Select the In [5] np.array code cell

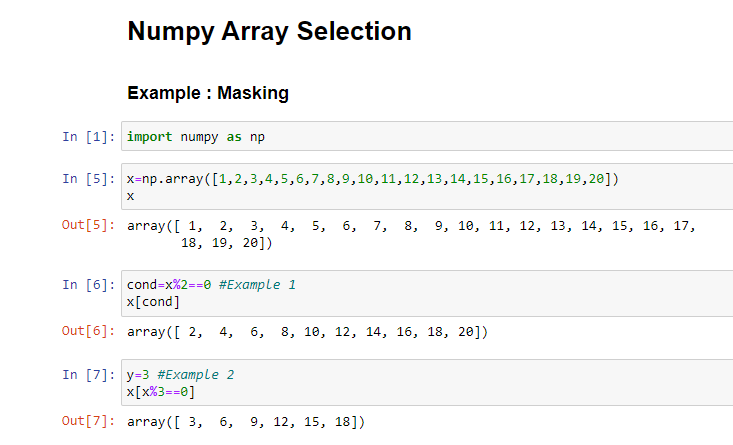pyautogui.click(x=427, y=187)
